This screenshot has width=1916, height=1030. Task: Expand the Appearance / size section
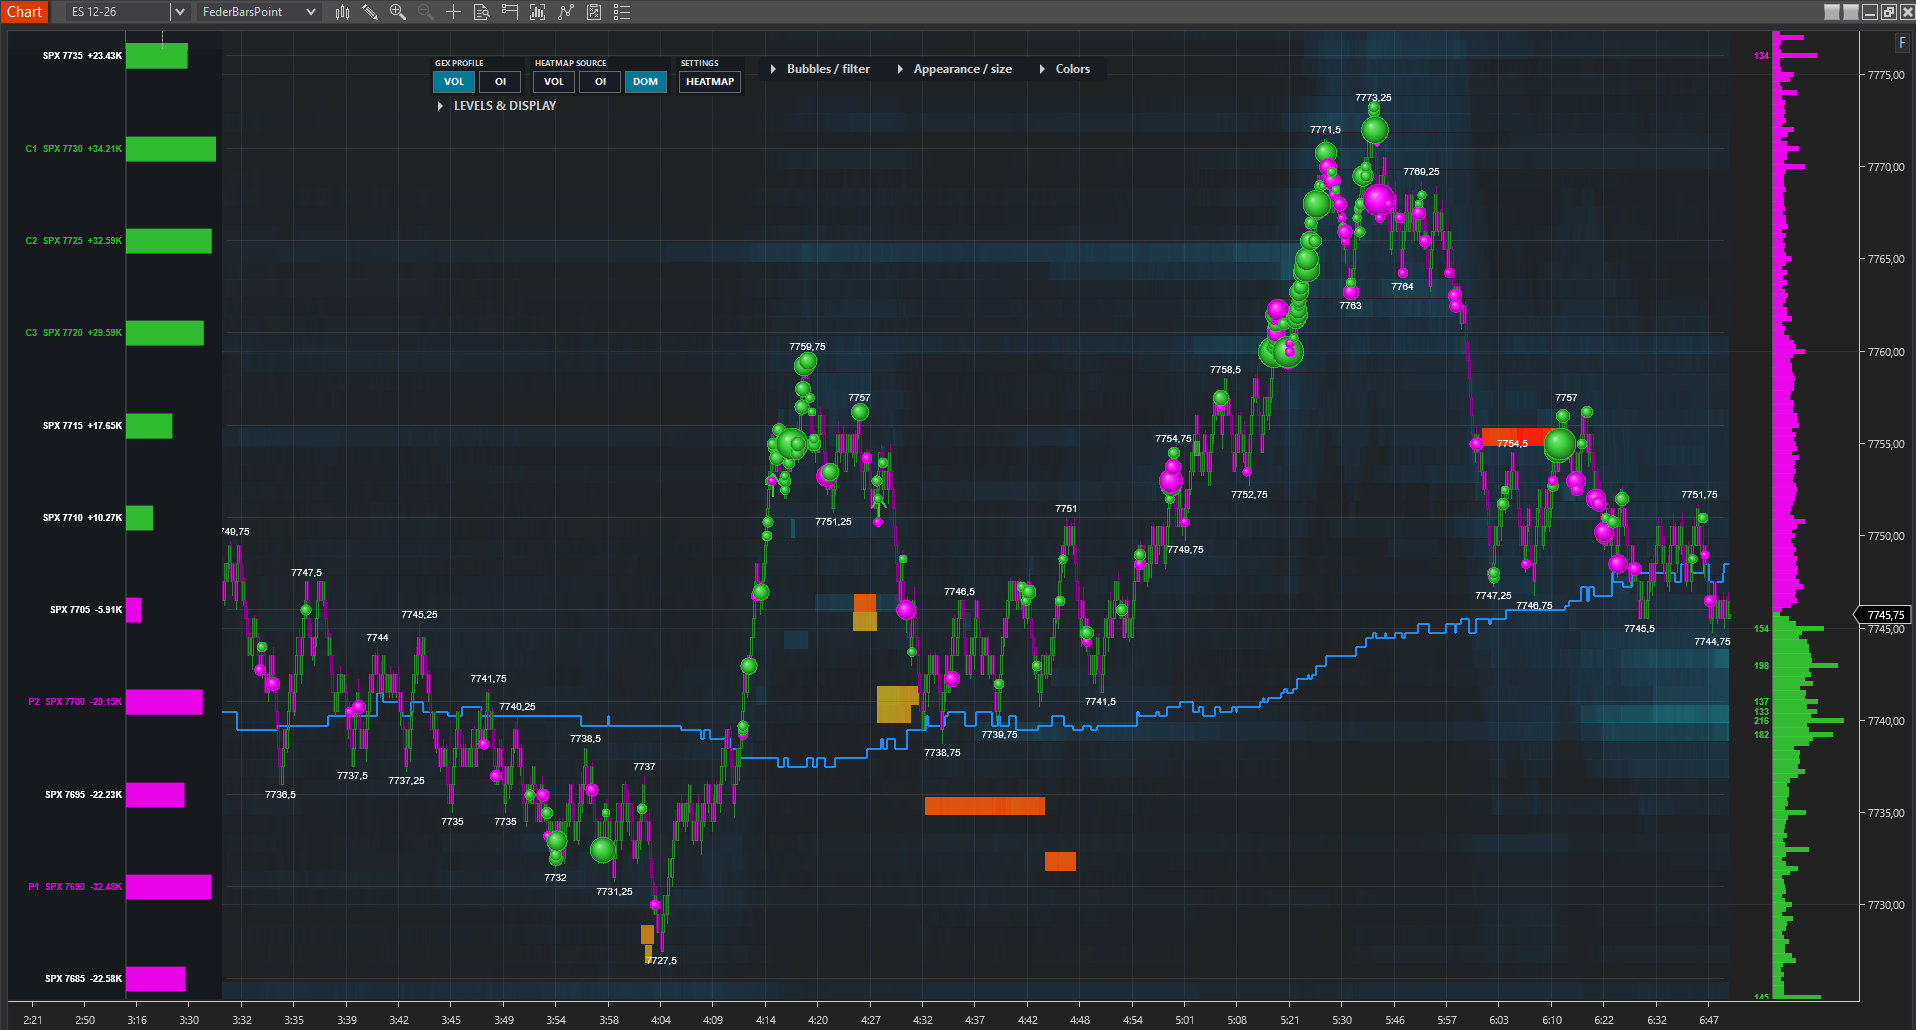955,69
